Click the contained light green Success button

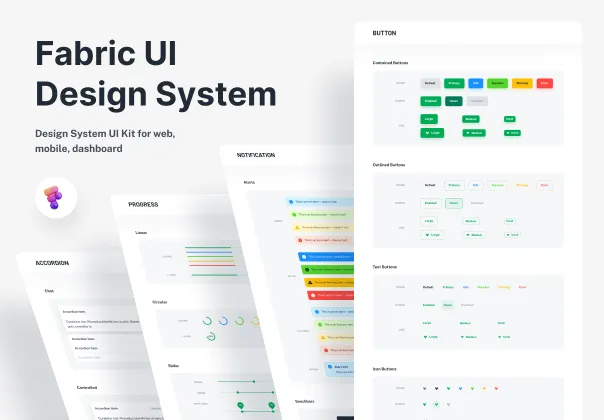point(497,83)
